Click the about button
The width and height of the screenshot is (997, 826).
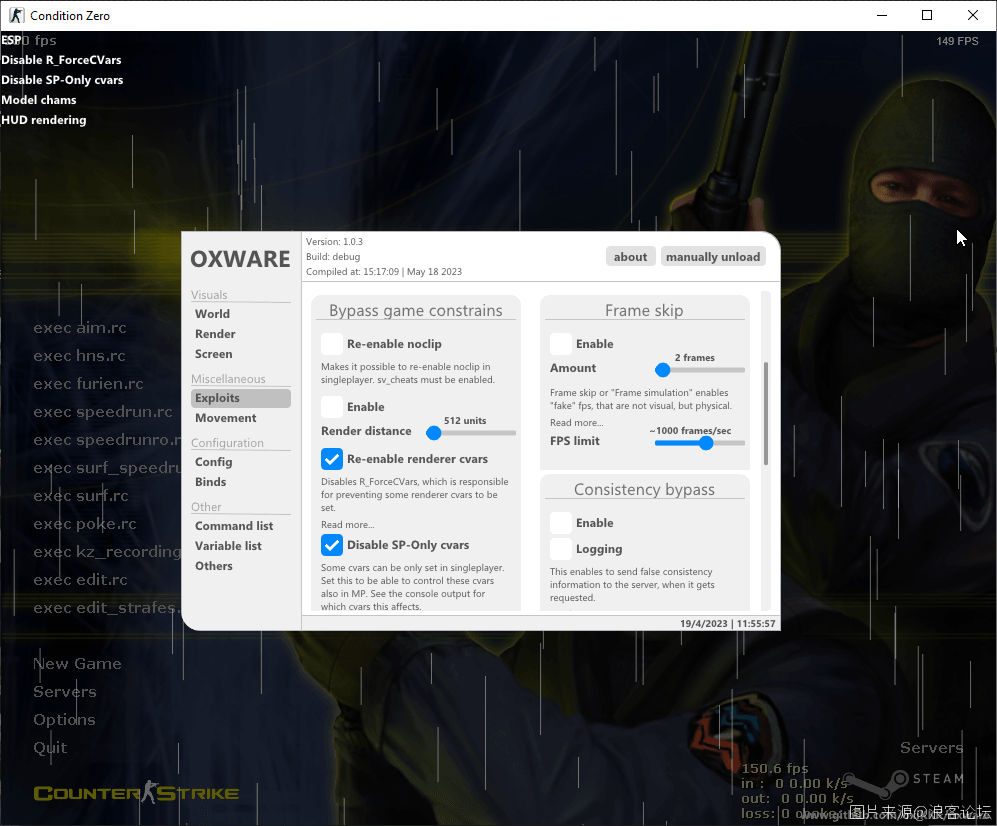[x=630, y=257]
